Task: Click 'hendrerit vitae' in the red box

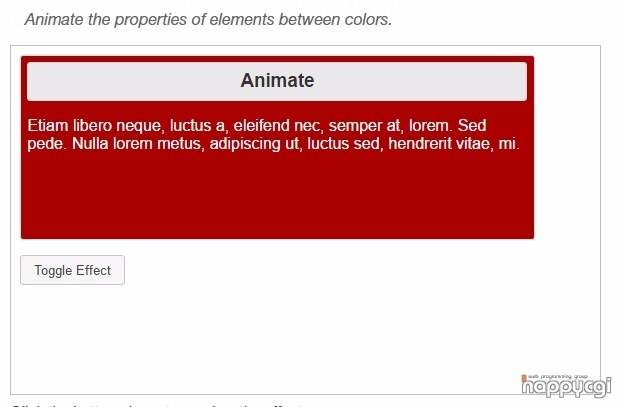Action: [441, 144]
